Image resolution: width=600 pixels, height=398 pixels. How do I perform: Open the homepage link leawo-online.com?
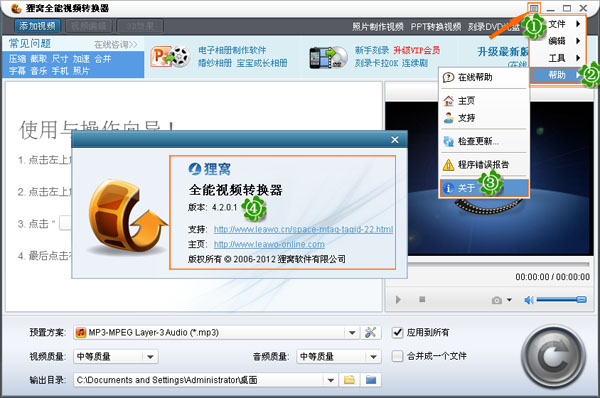269,244
